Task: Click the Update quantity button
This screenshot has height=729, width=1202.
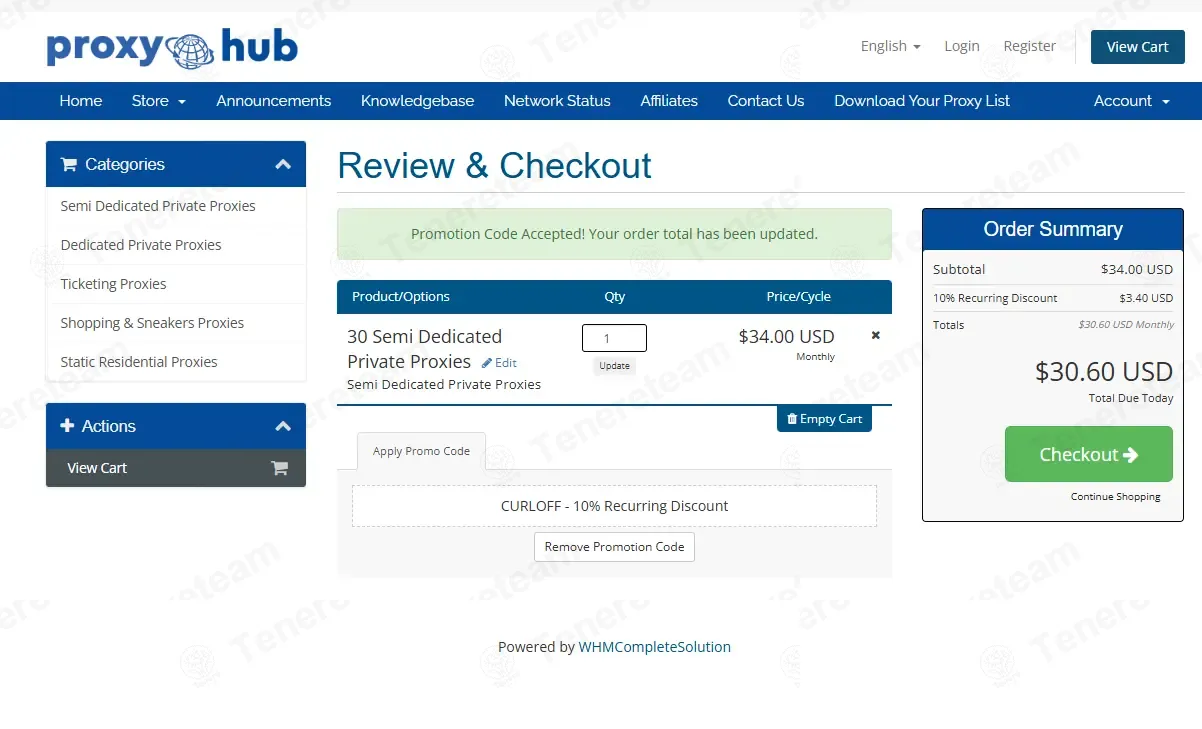Action: (614, 366)
